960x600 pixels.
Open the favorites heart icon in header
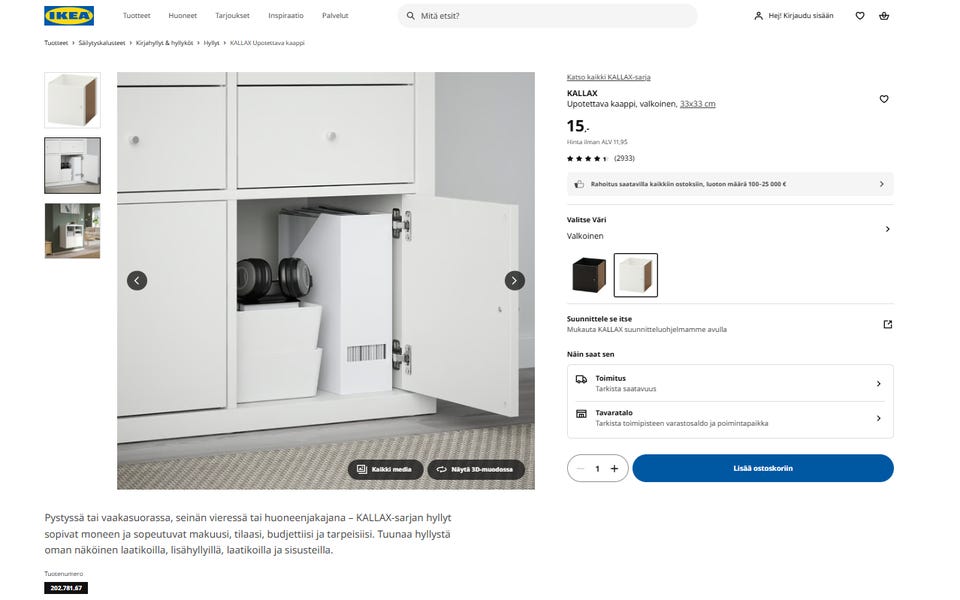(x=860, y=16)
